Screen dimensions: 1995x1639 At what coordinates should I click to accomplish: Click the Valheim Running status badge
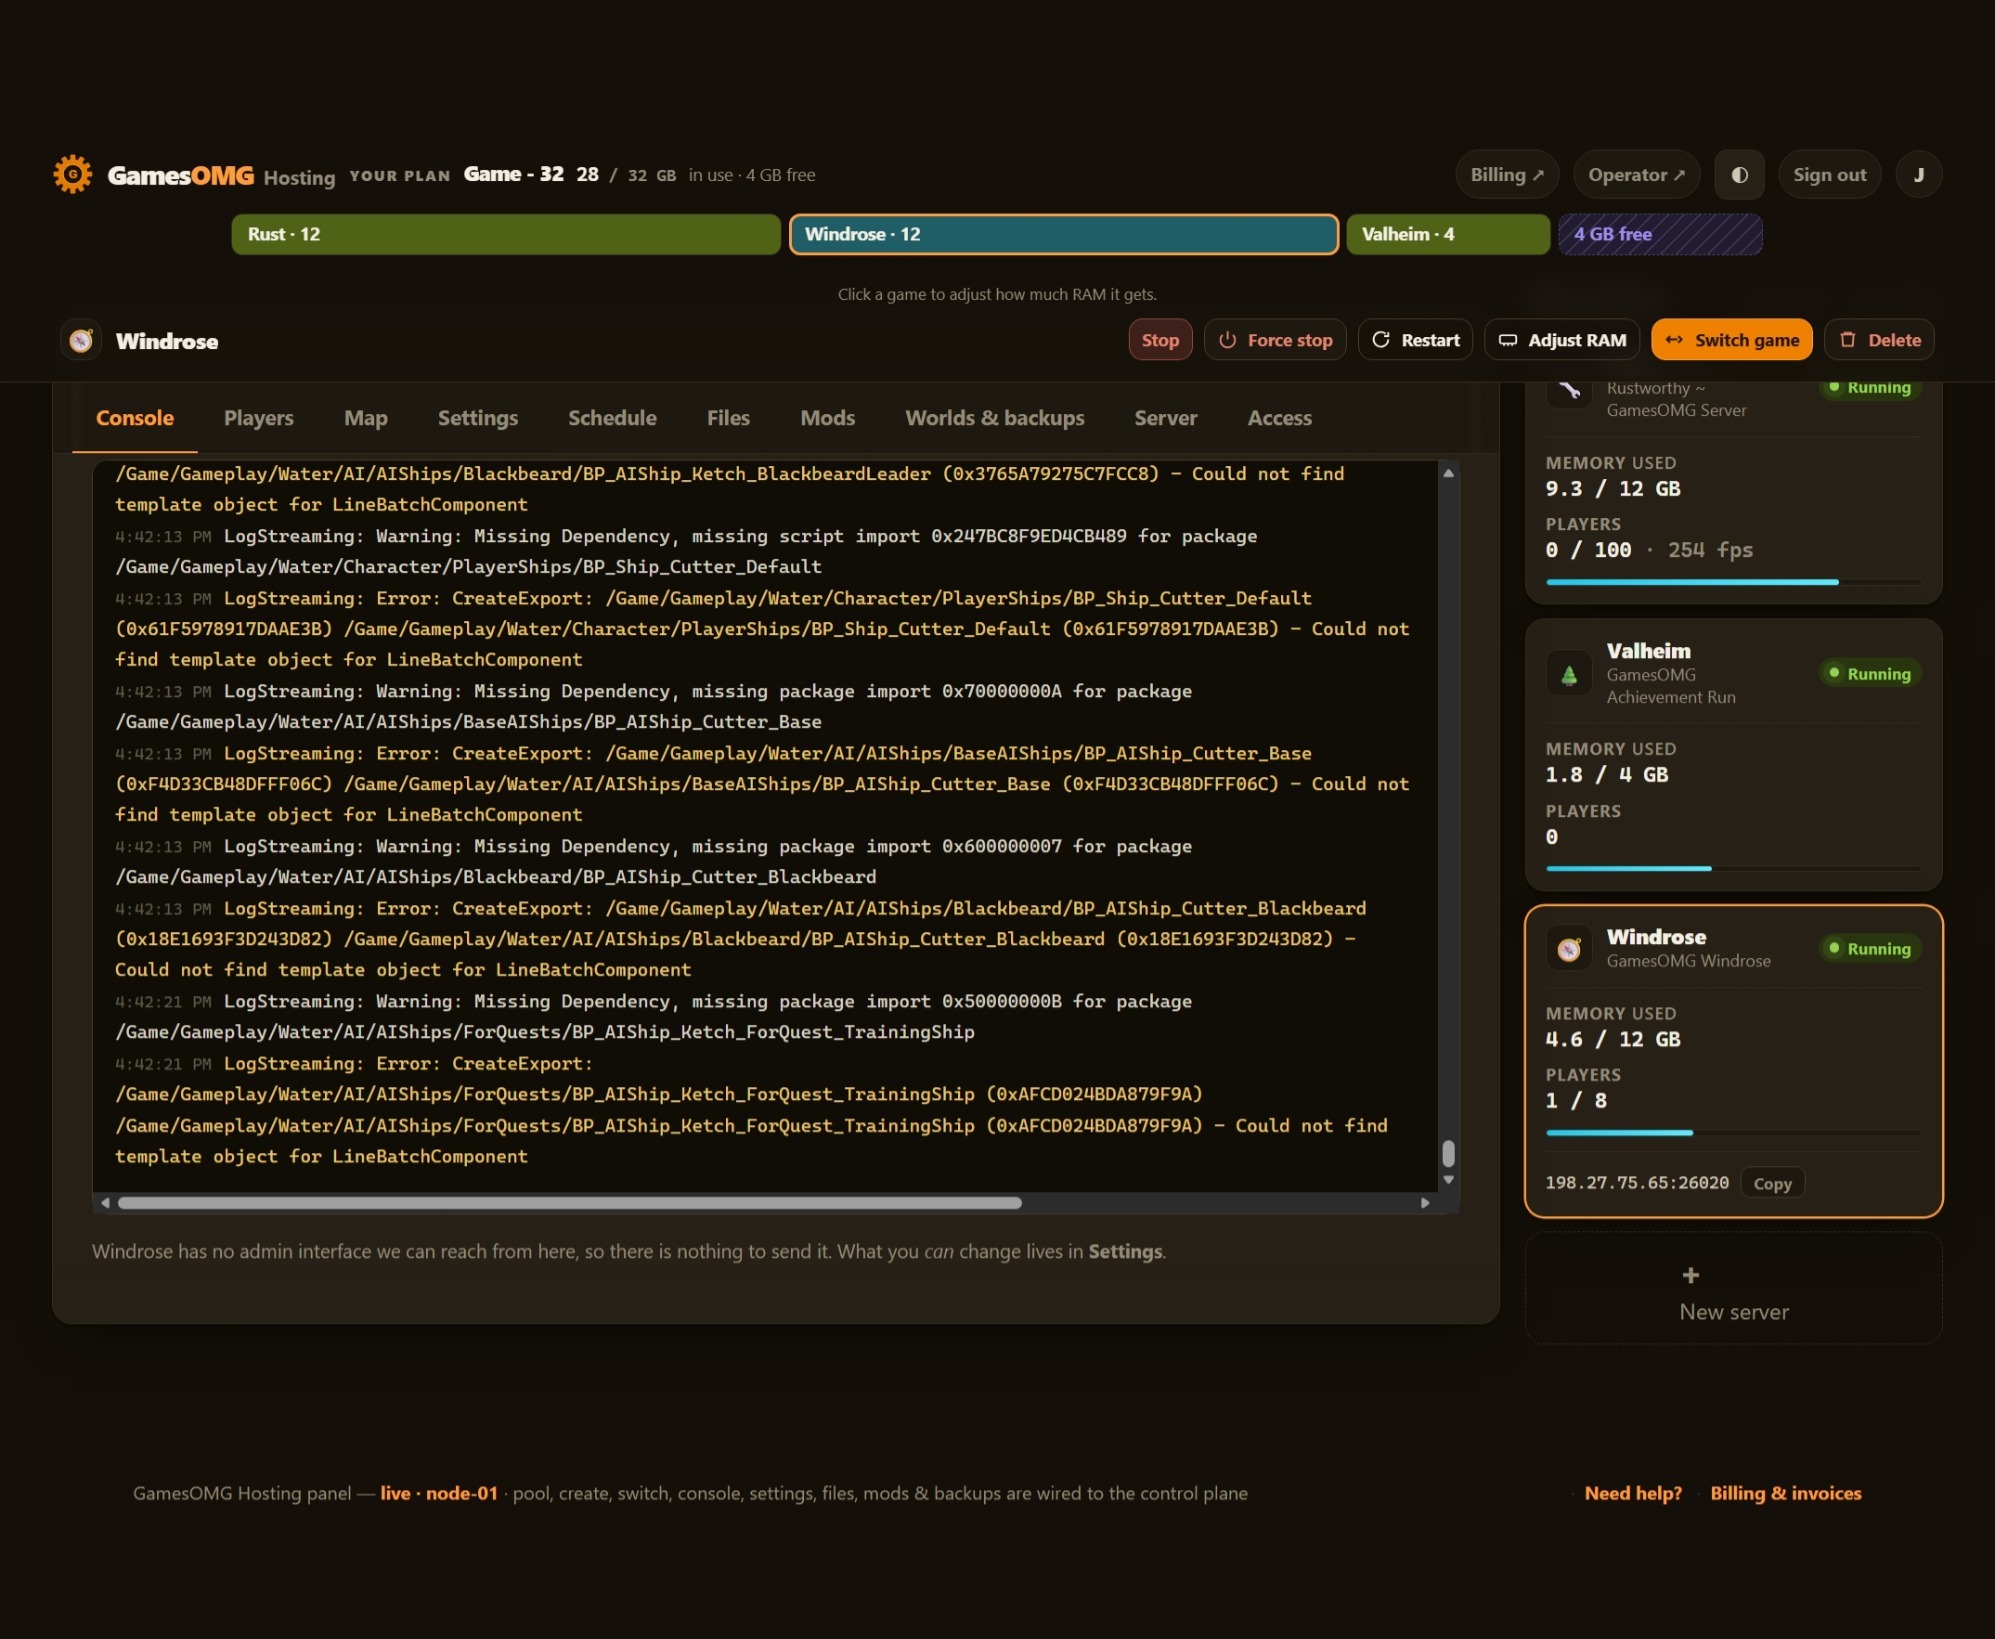pos(1870,674)
